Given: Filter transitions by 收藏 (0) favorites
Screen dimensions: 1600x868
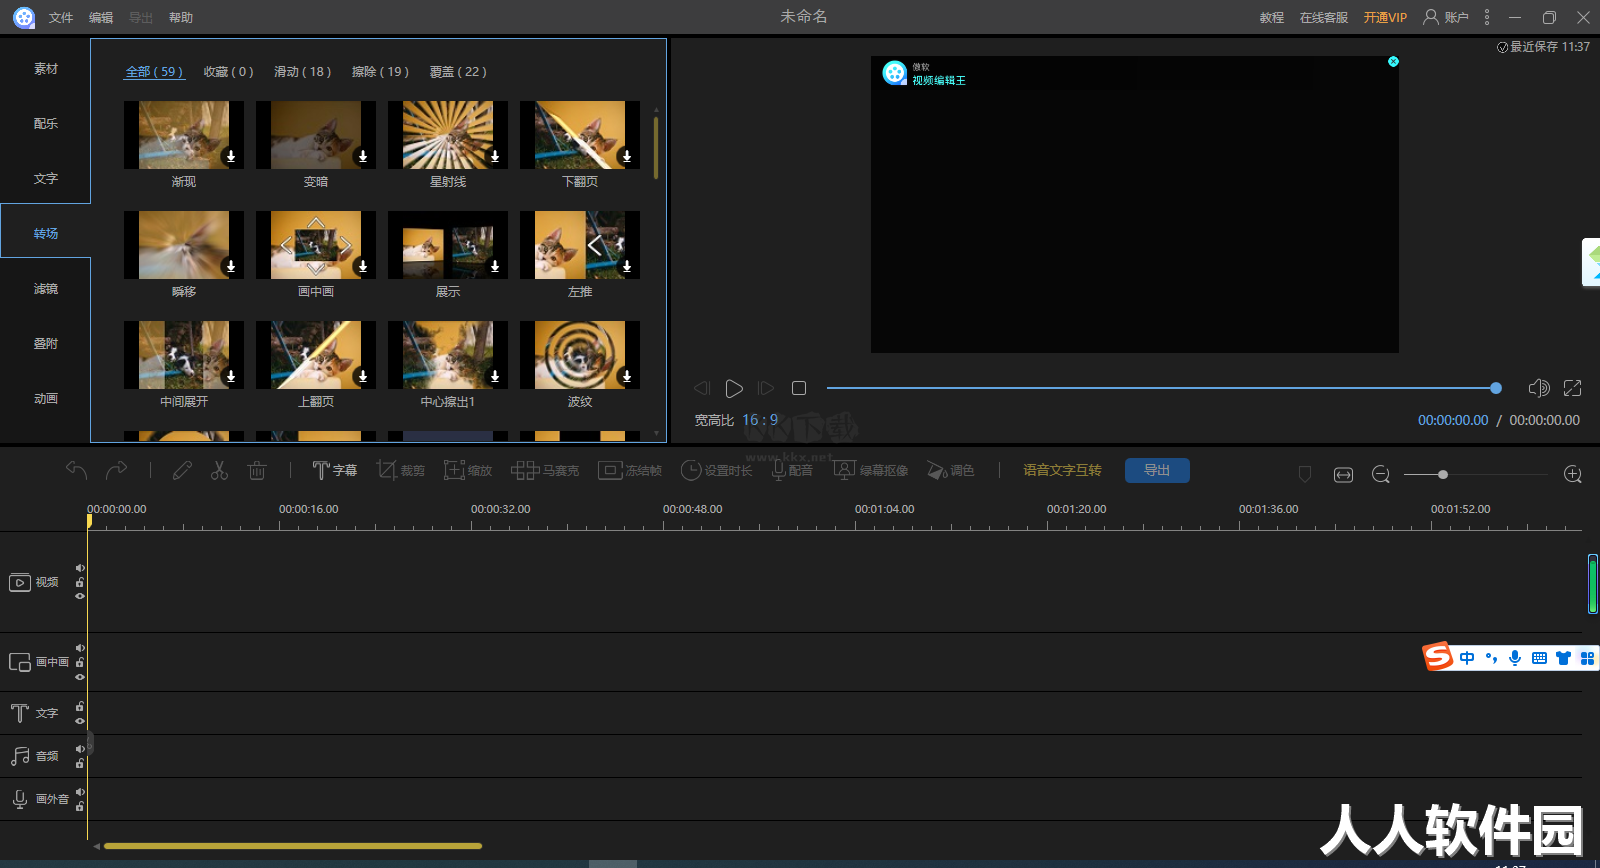Looking at the screenshot, I should [229, 72].
